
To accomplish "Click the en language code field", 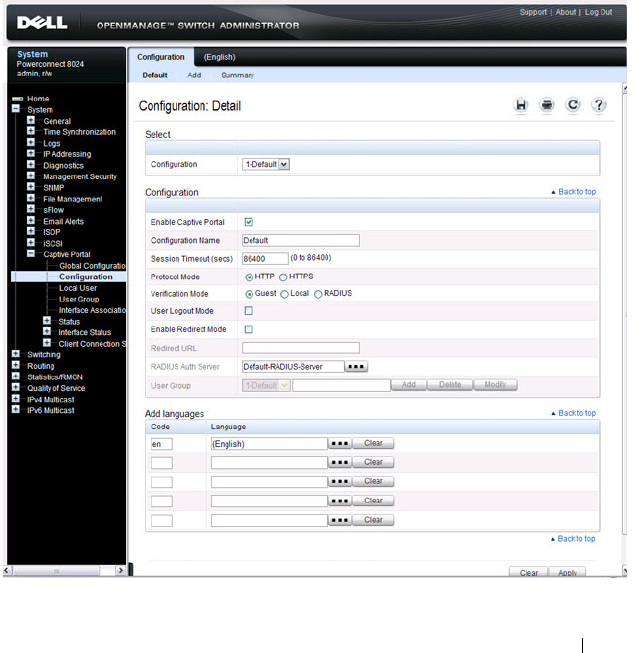I will coord(162,444).
